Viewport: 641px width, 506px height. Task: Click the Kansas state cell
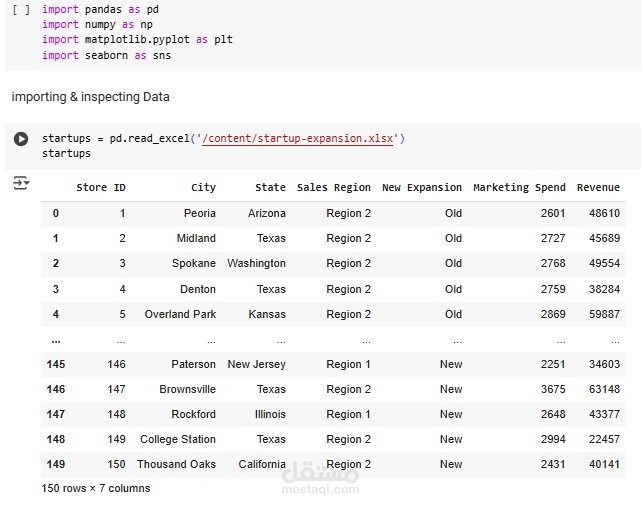tap(267, 314)
